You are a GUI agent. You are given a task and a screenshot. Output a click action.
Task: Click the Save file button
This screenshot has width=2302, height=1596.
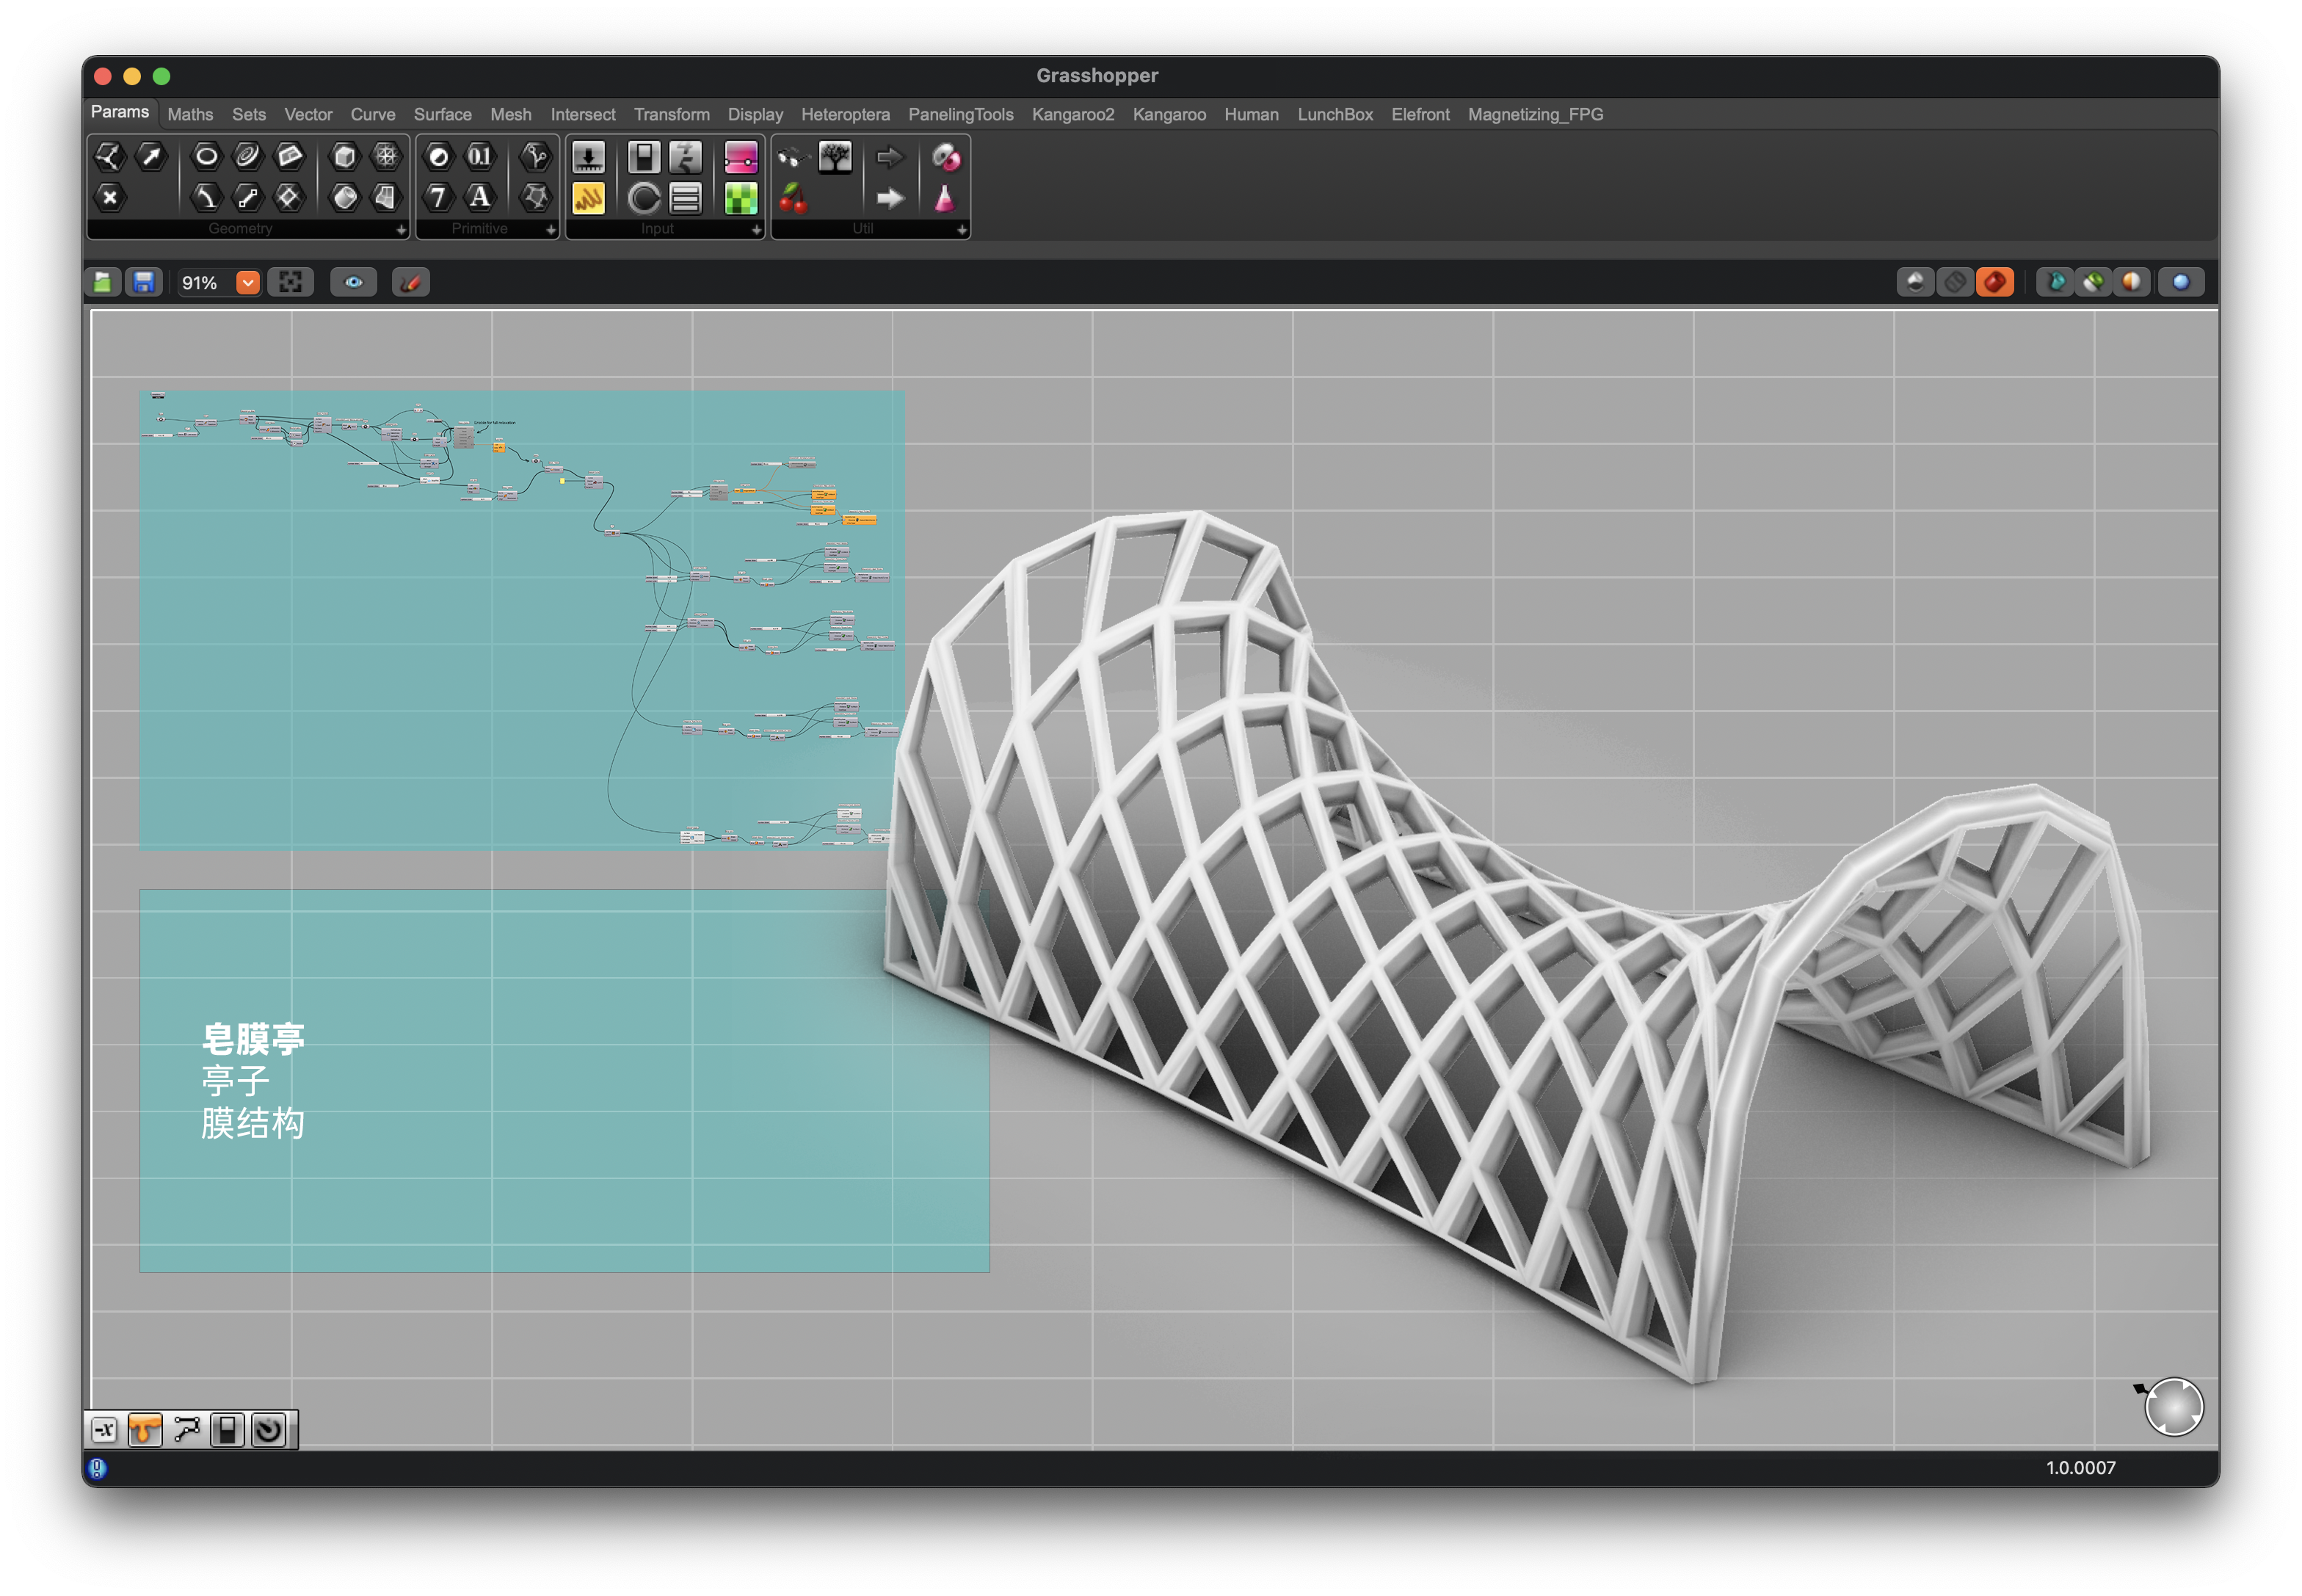[144, 283]
